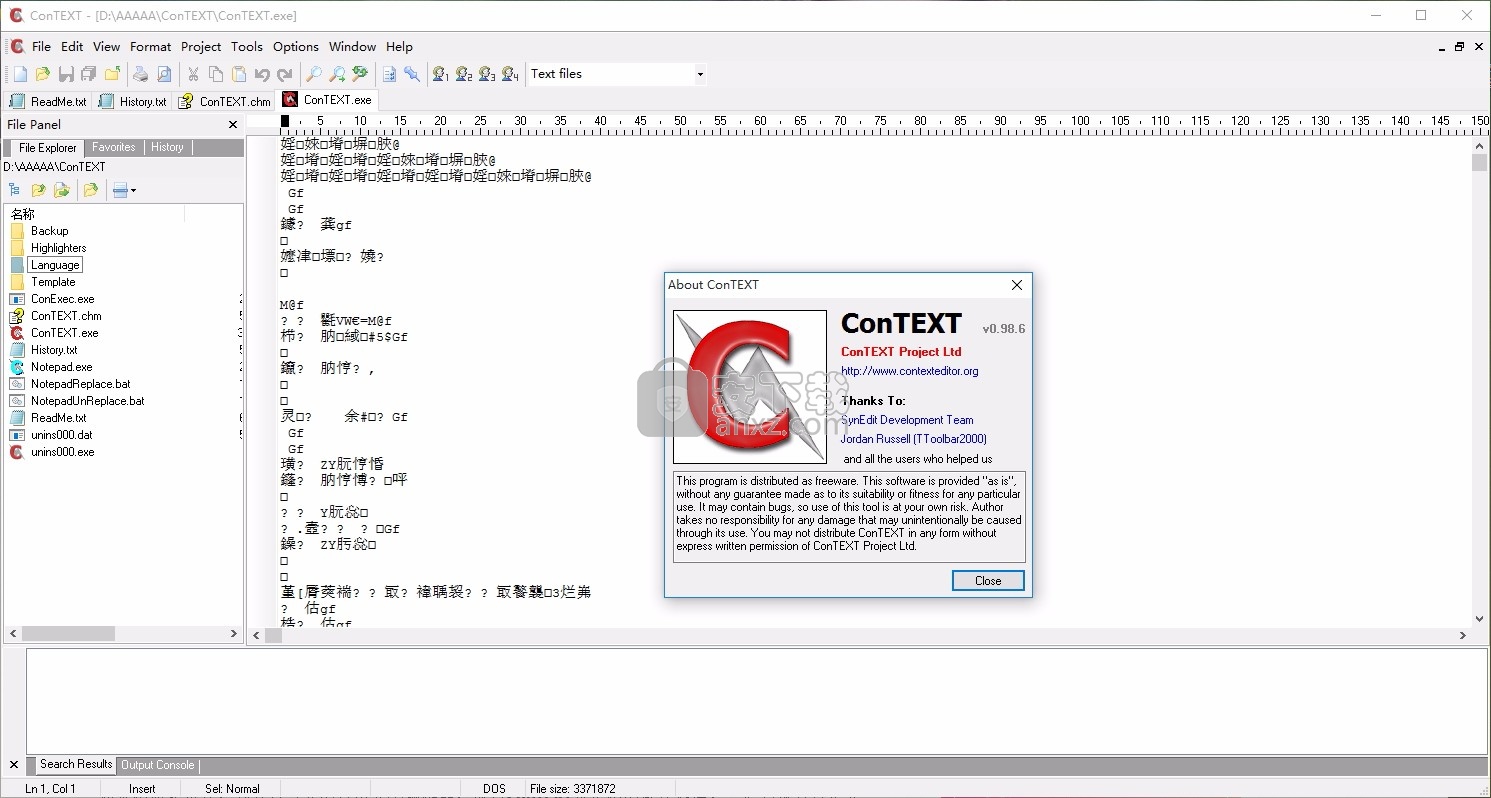Find next occurrence using the toolbar icon
1491x798 pixels.
pyautogui.click(x=337, y=74)
